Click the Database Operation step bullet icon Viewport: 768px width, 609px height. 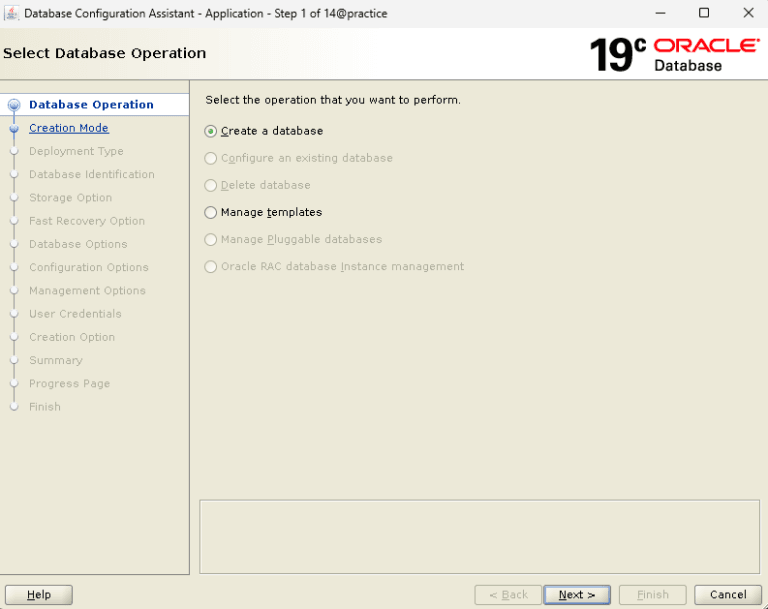pos(14,104)
